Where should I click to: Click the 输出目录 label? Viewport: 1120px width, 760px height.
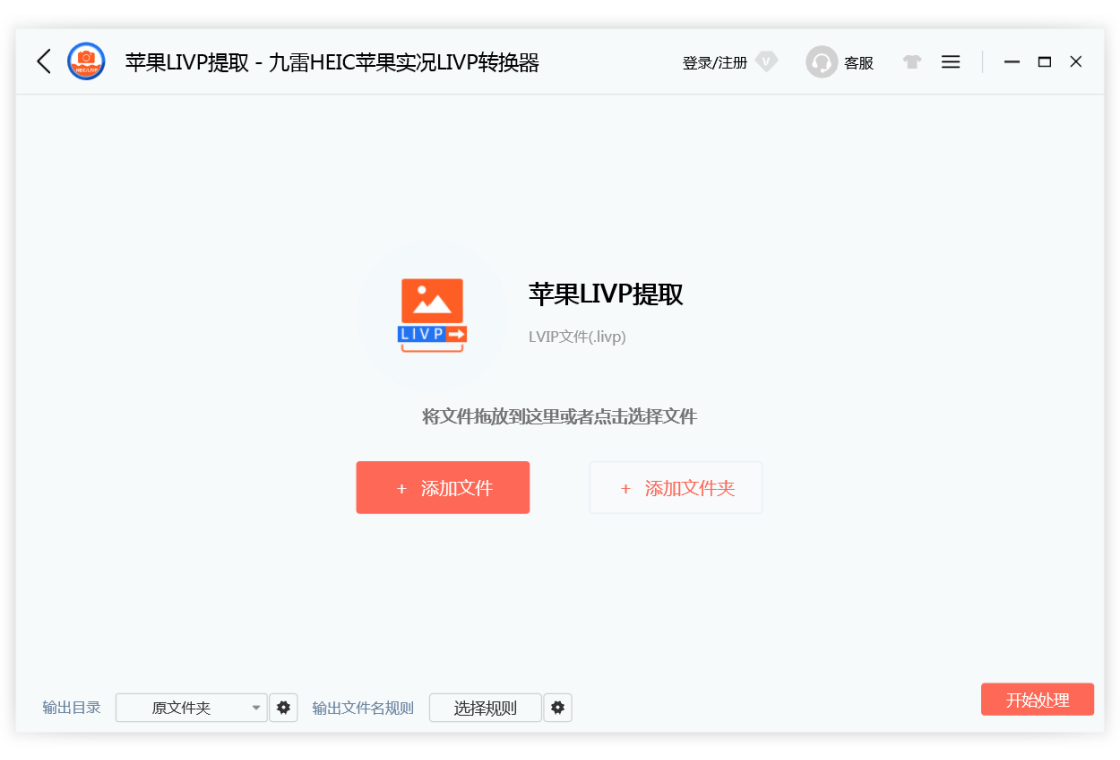71,708
